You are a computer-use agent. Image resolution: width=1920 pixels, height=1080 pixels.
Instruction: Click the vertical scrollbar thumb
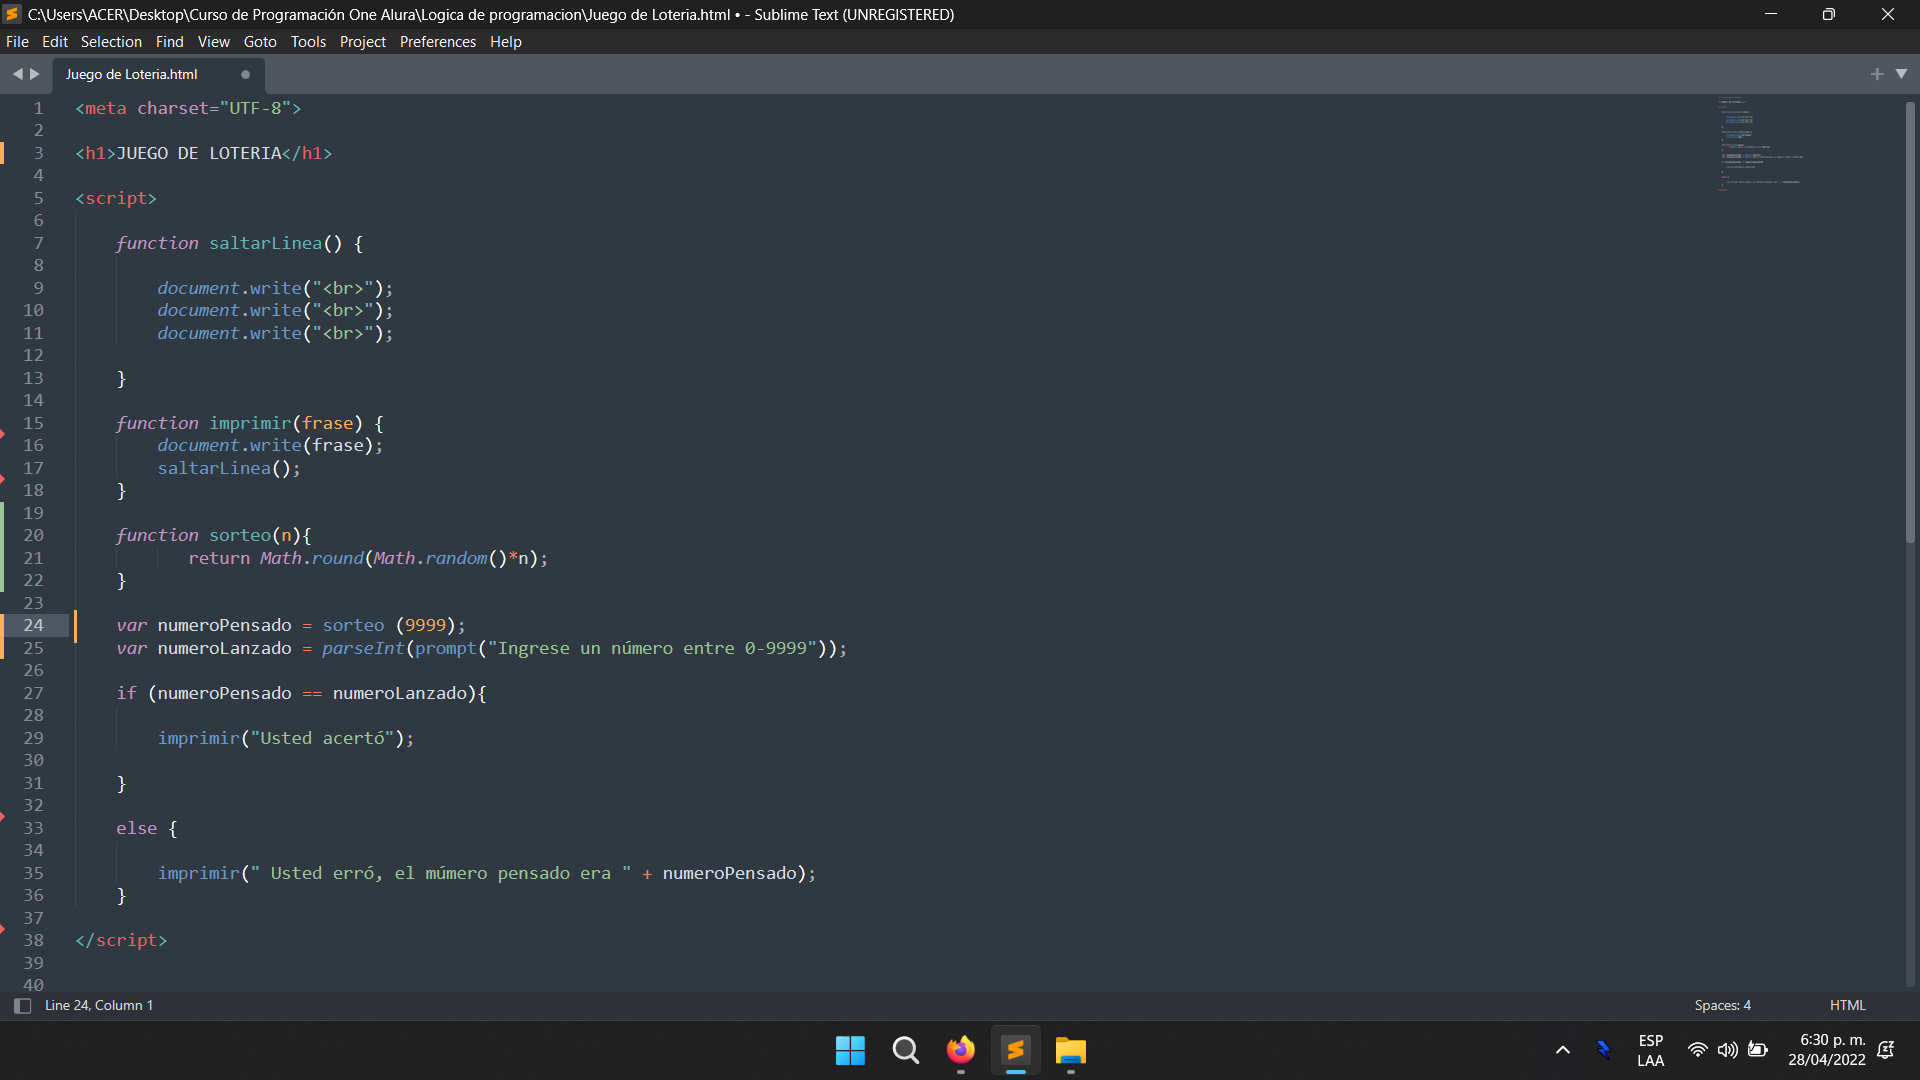(x=1910, y=320)
